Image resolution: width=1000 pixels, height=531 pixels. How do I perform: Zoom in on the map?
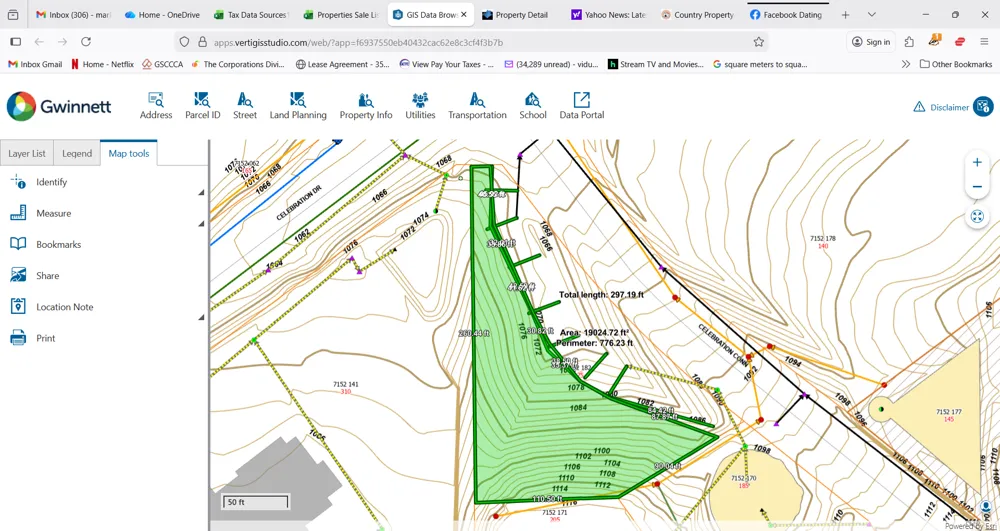click(x=977, y=162)
